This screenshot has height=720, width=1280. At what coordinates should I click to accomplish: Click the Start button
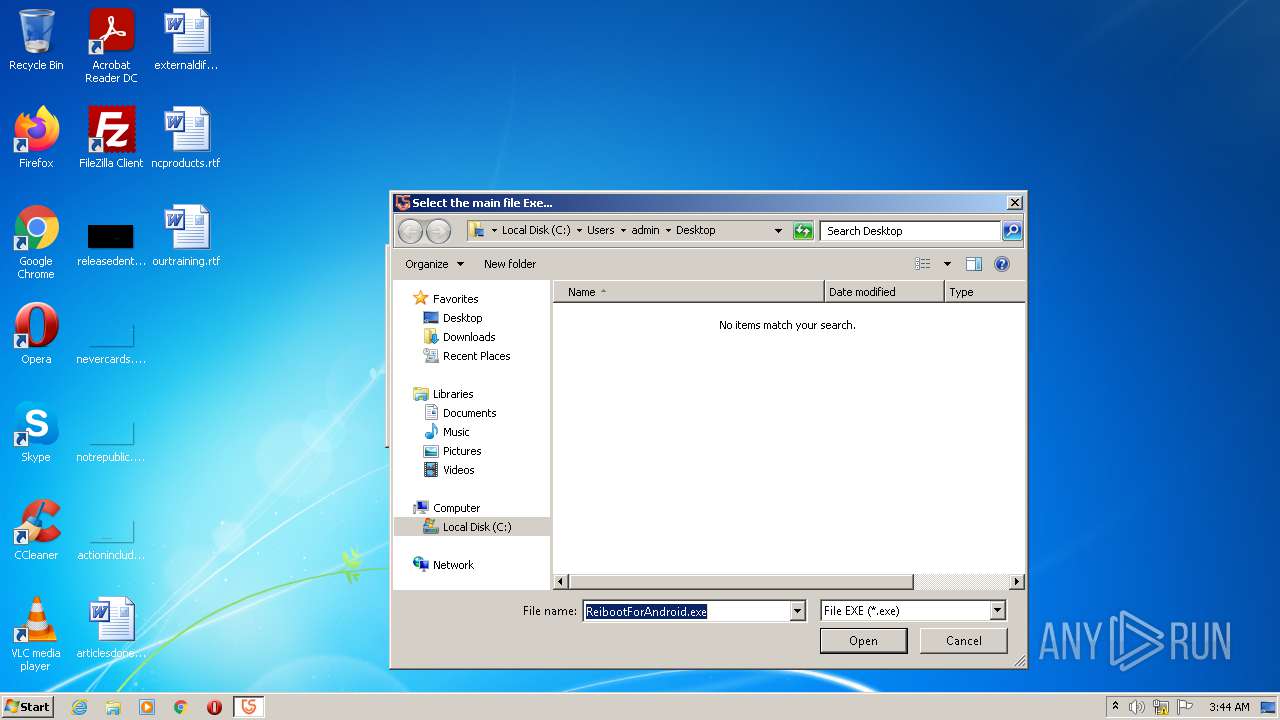[x=28, y=707]
